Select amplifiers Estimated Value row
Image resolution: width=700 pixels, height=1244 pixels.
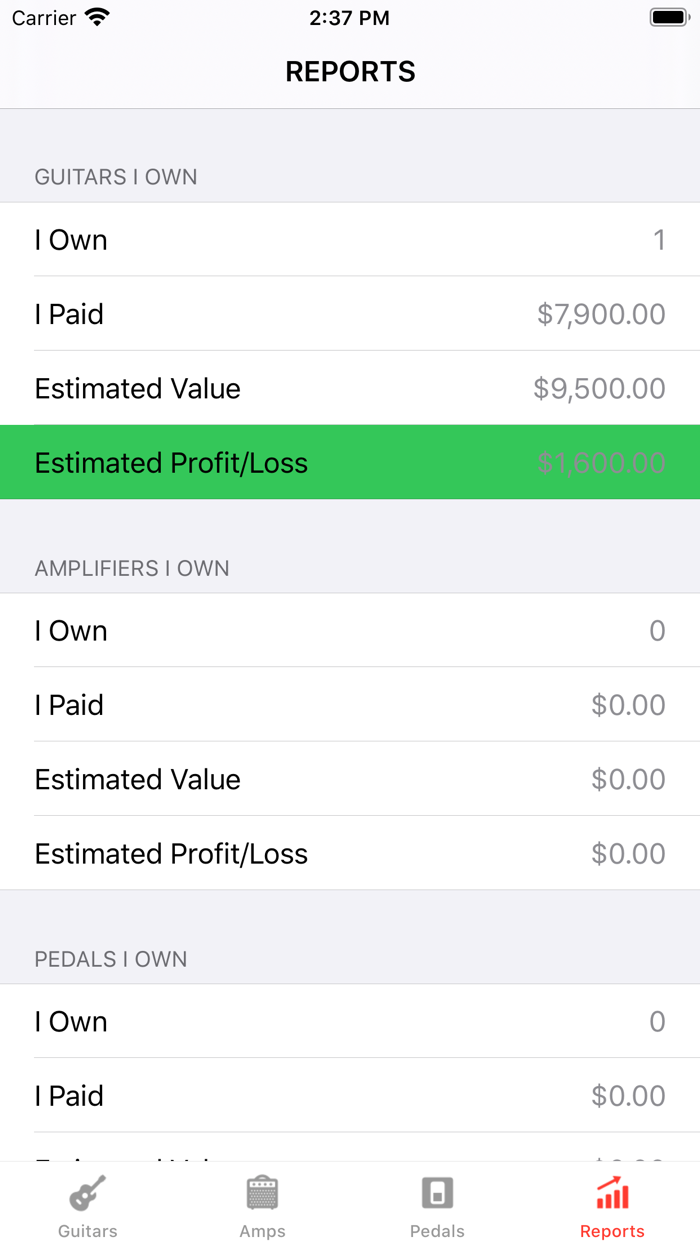(x=350, y=779)
